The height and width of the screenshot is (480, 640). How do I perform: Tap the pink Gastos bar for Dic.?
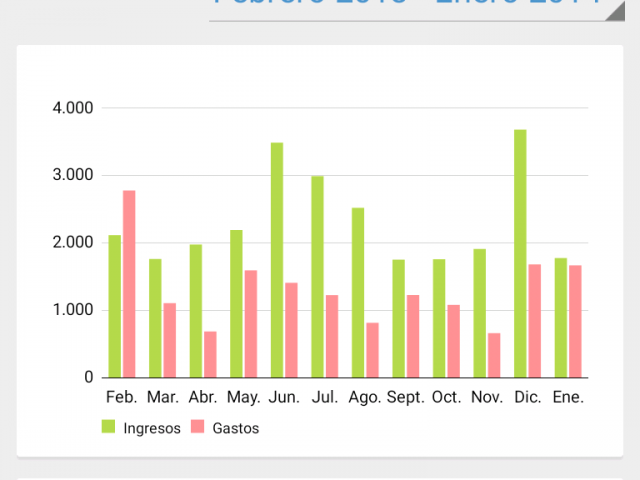point(535,321)
